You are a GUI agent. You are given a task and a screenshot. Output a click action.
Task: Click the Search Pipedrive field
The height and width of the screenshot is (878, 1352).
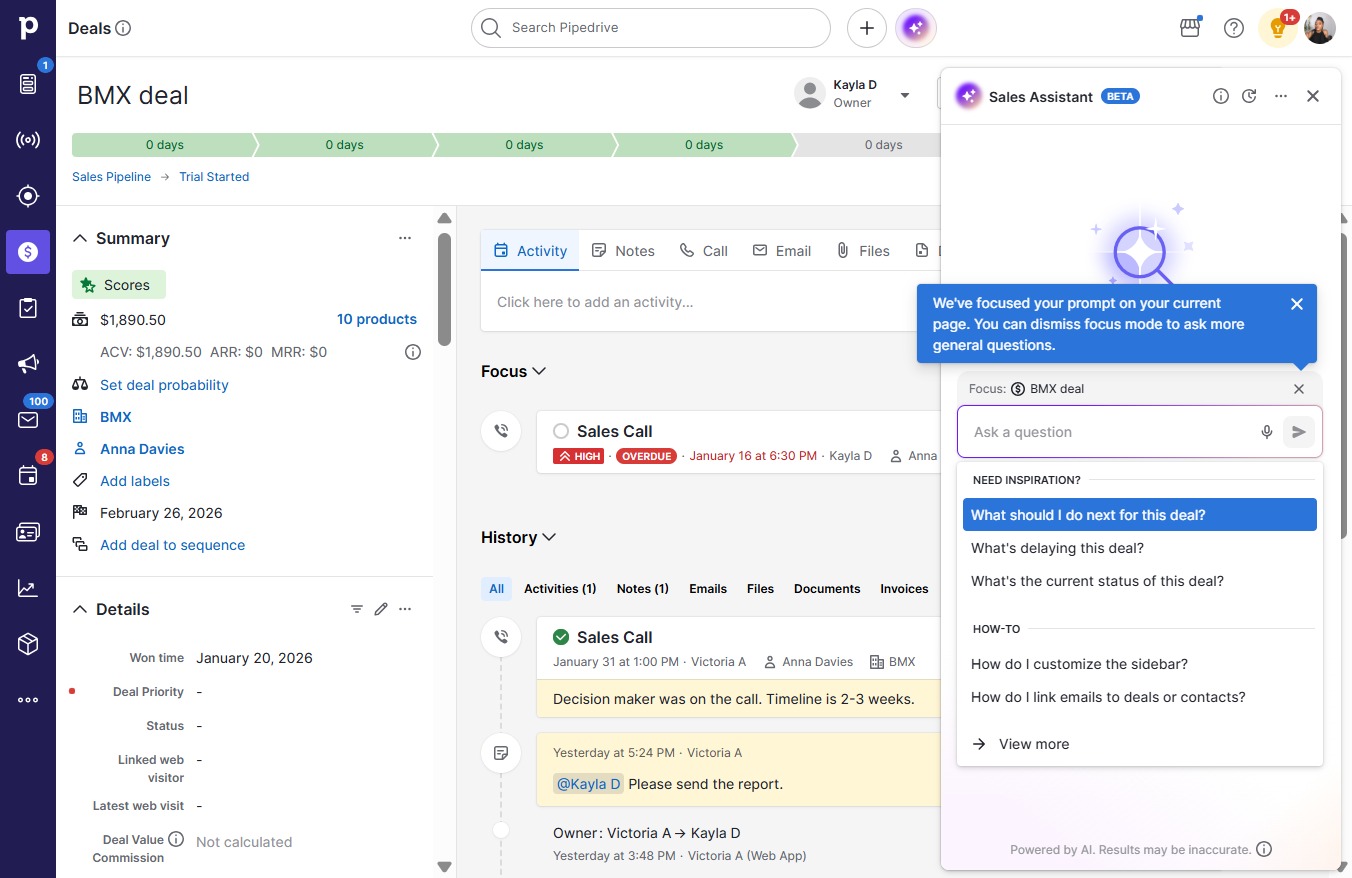tap(651, 28)
